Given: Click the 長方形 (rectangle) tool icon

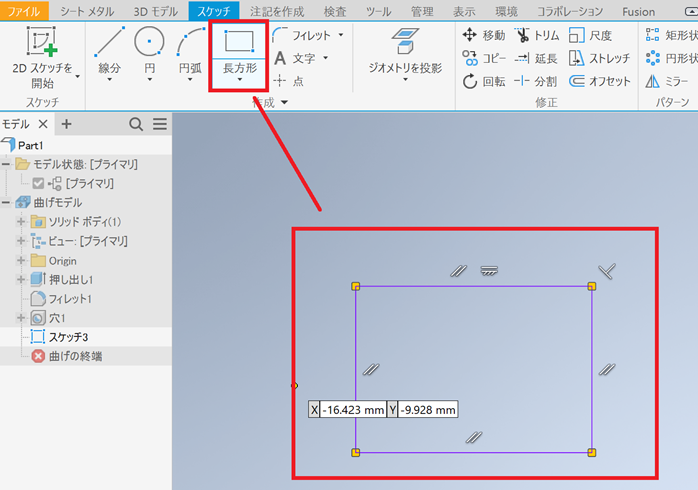Looking at the screenshot, I should pyautogui.click(x=239, y=42).
